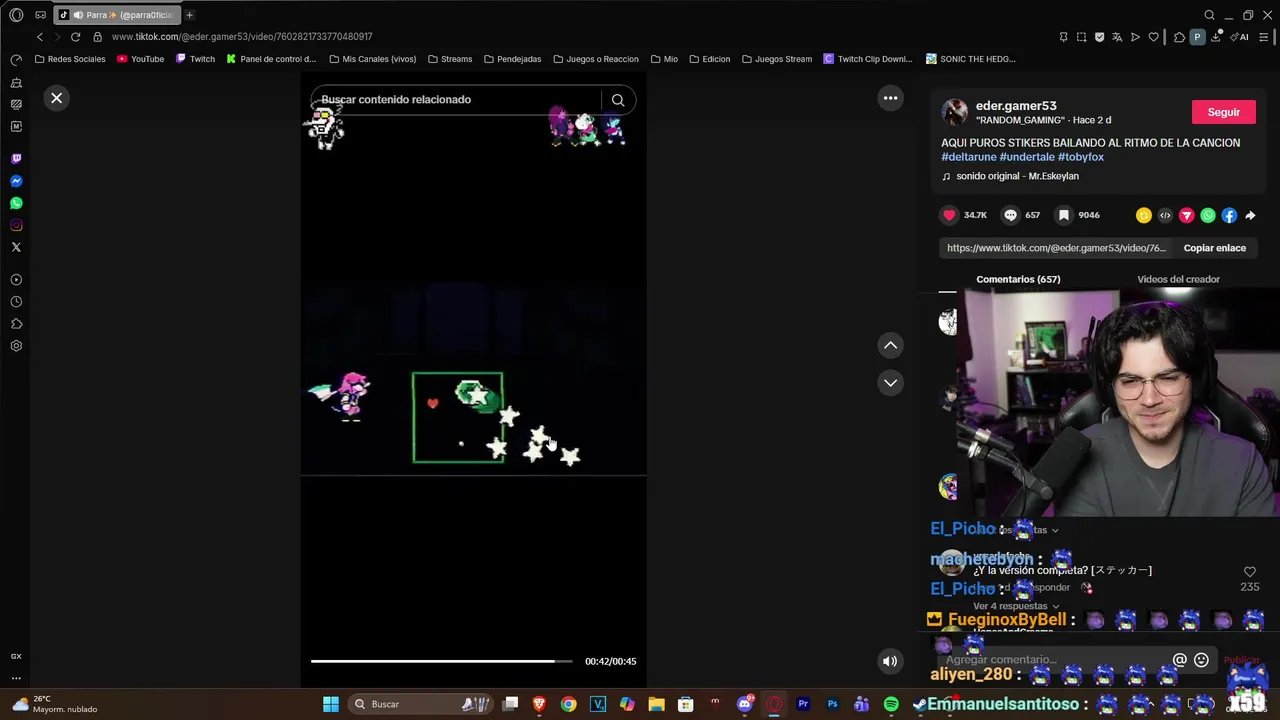The width and height of the screenshot is (1280, 720).
Task: Click the magnifier search icon on the video
Action: 618,99
